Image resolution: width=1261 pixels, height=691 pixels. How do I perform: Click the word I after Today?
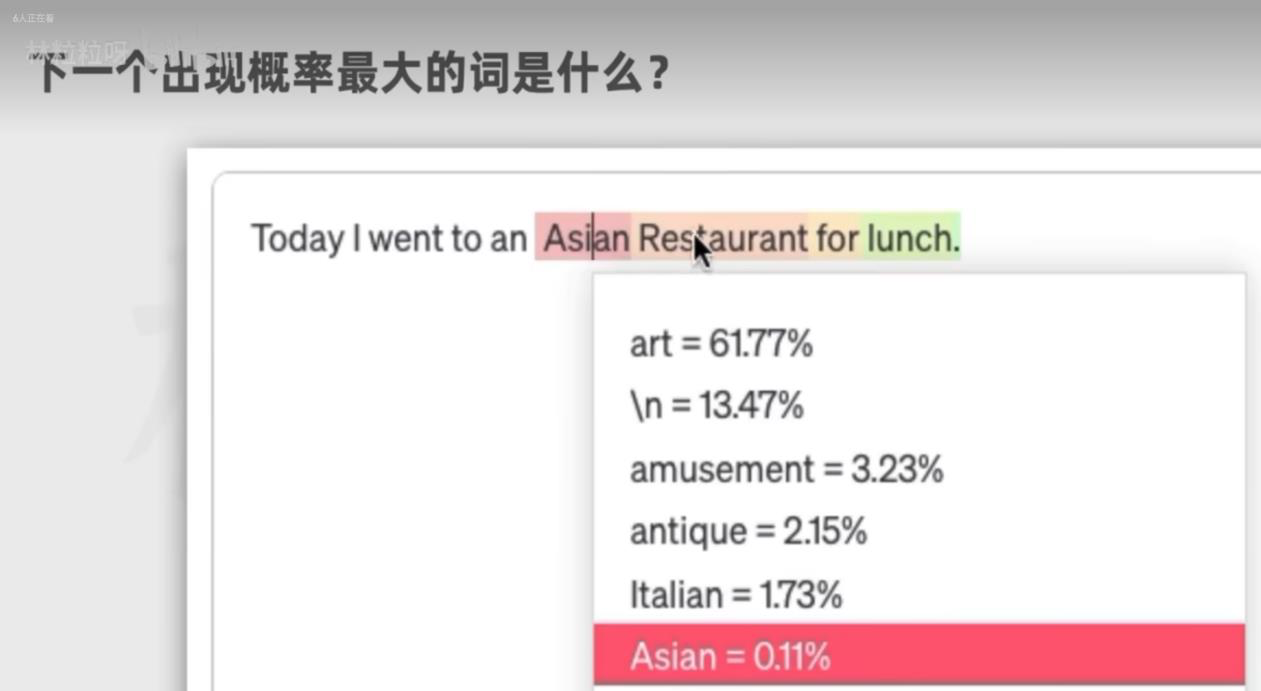tap(356, 238)
